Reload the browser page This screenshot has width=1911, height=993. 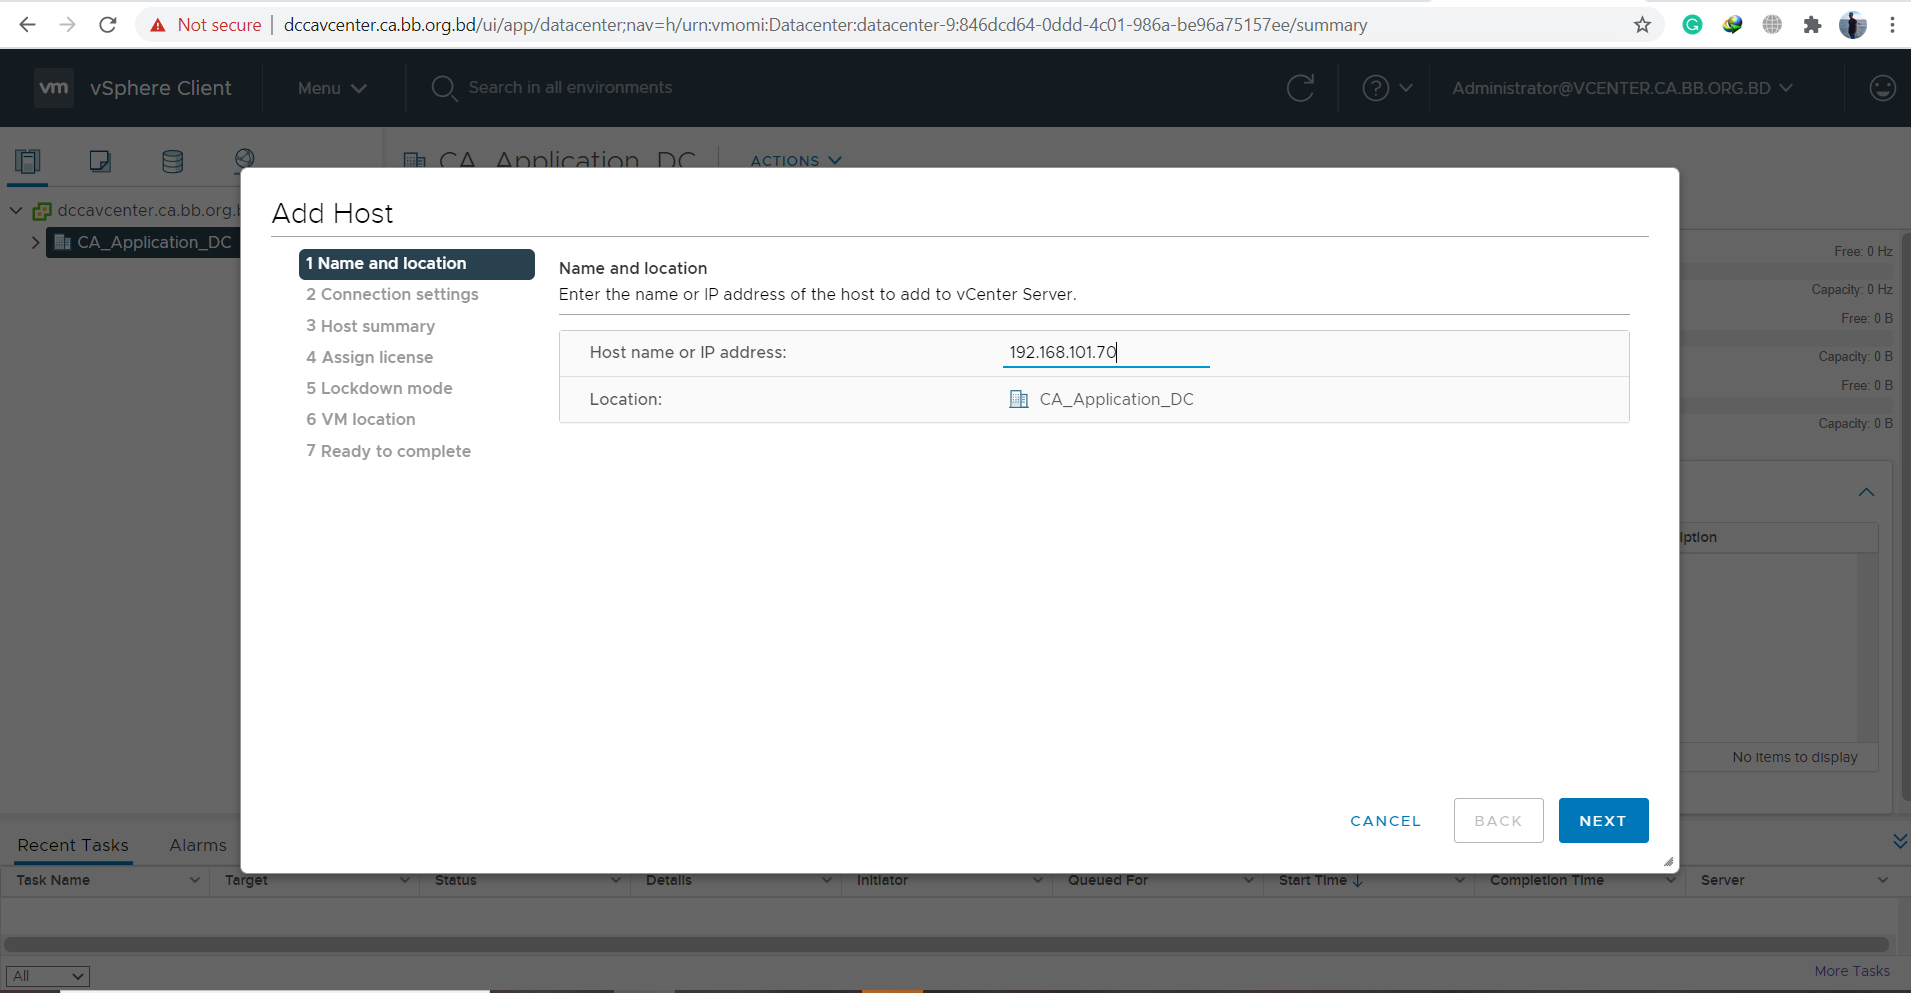pyautogui.click(x=108, y=25)
